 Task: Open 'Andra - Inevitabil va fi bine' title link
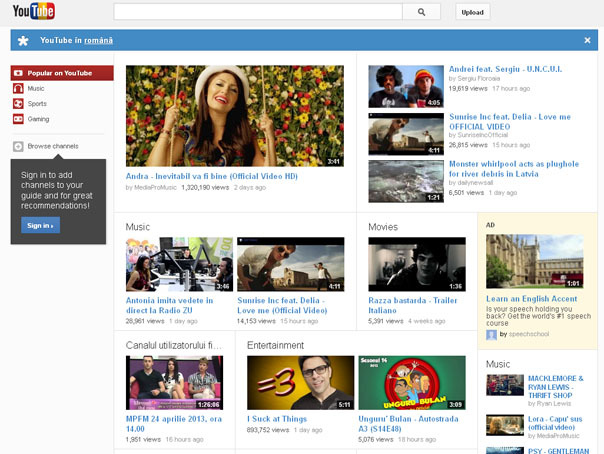[x=212, y=176]
